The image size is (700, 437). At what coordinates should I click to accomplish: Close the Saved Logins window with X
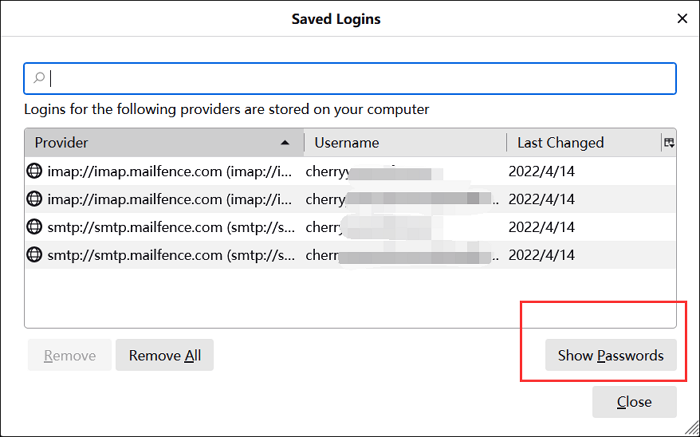click(683, 18)
